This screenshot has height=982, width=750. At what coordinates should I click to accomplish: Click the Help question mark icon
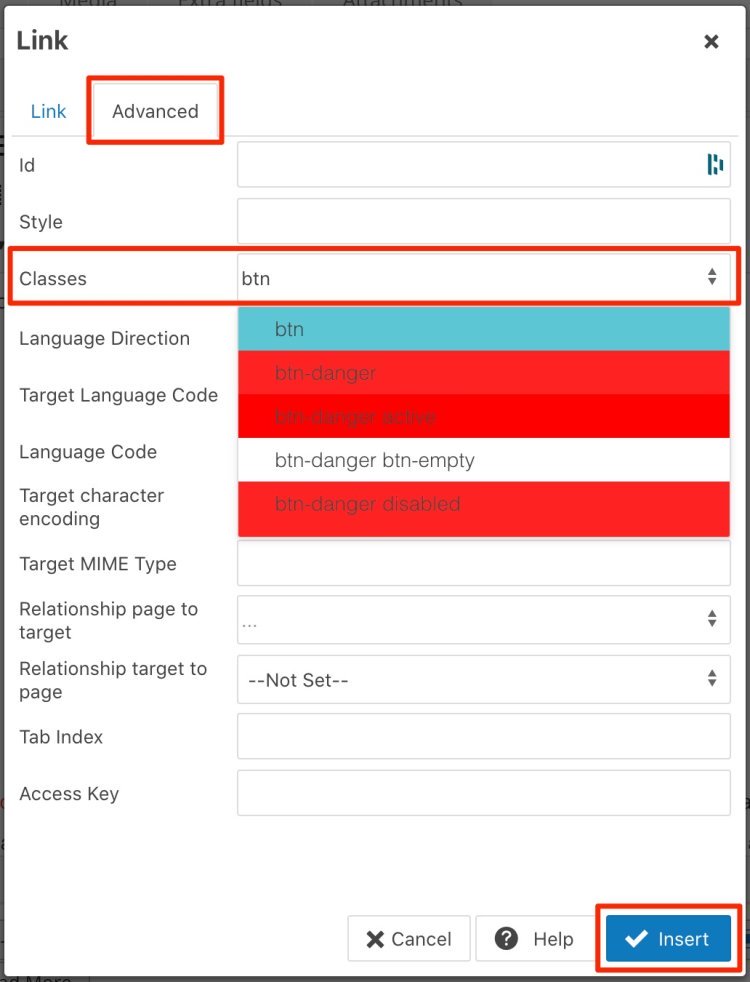(508, 938)
